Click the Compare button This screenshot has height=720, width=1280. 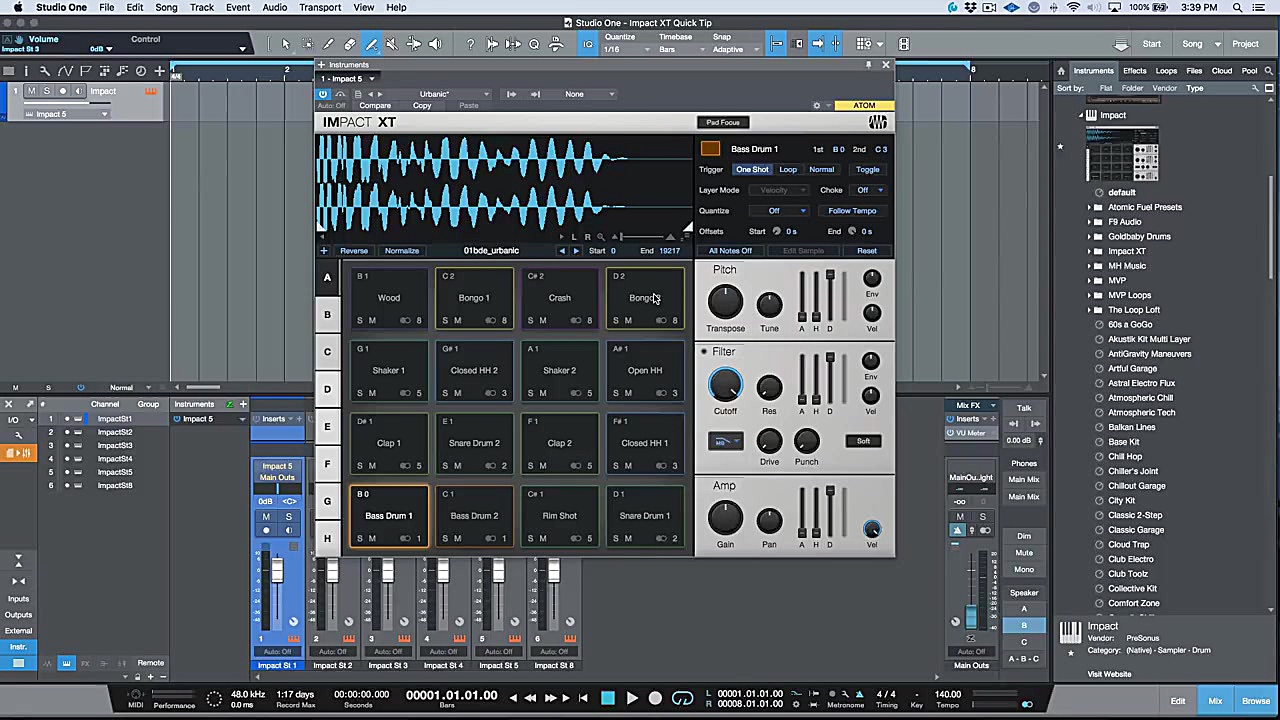[x=375, y=106]
